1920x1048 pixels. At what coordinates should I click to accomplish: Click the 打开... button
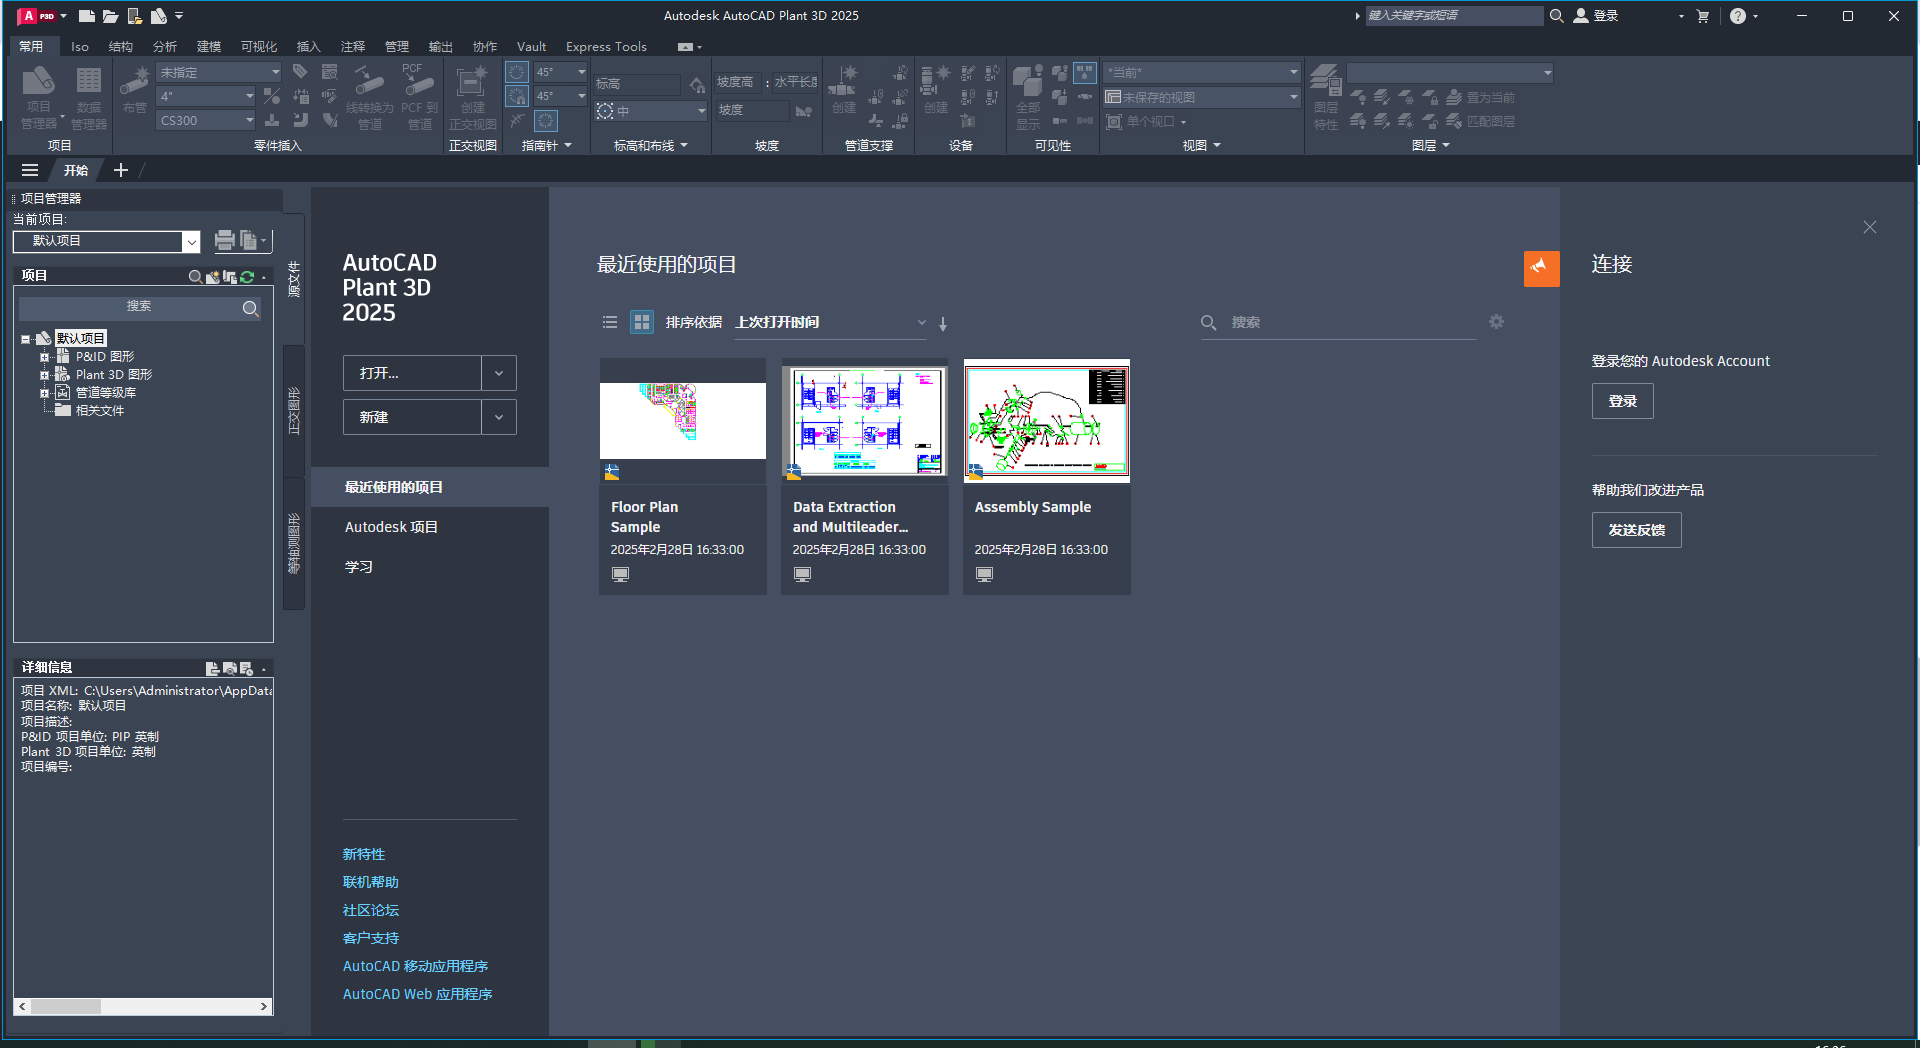(412, 373)
